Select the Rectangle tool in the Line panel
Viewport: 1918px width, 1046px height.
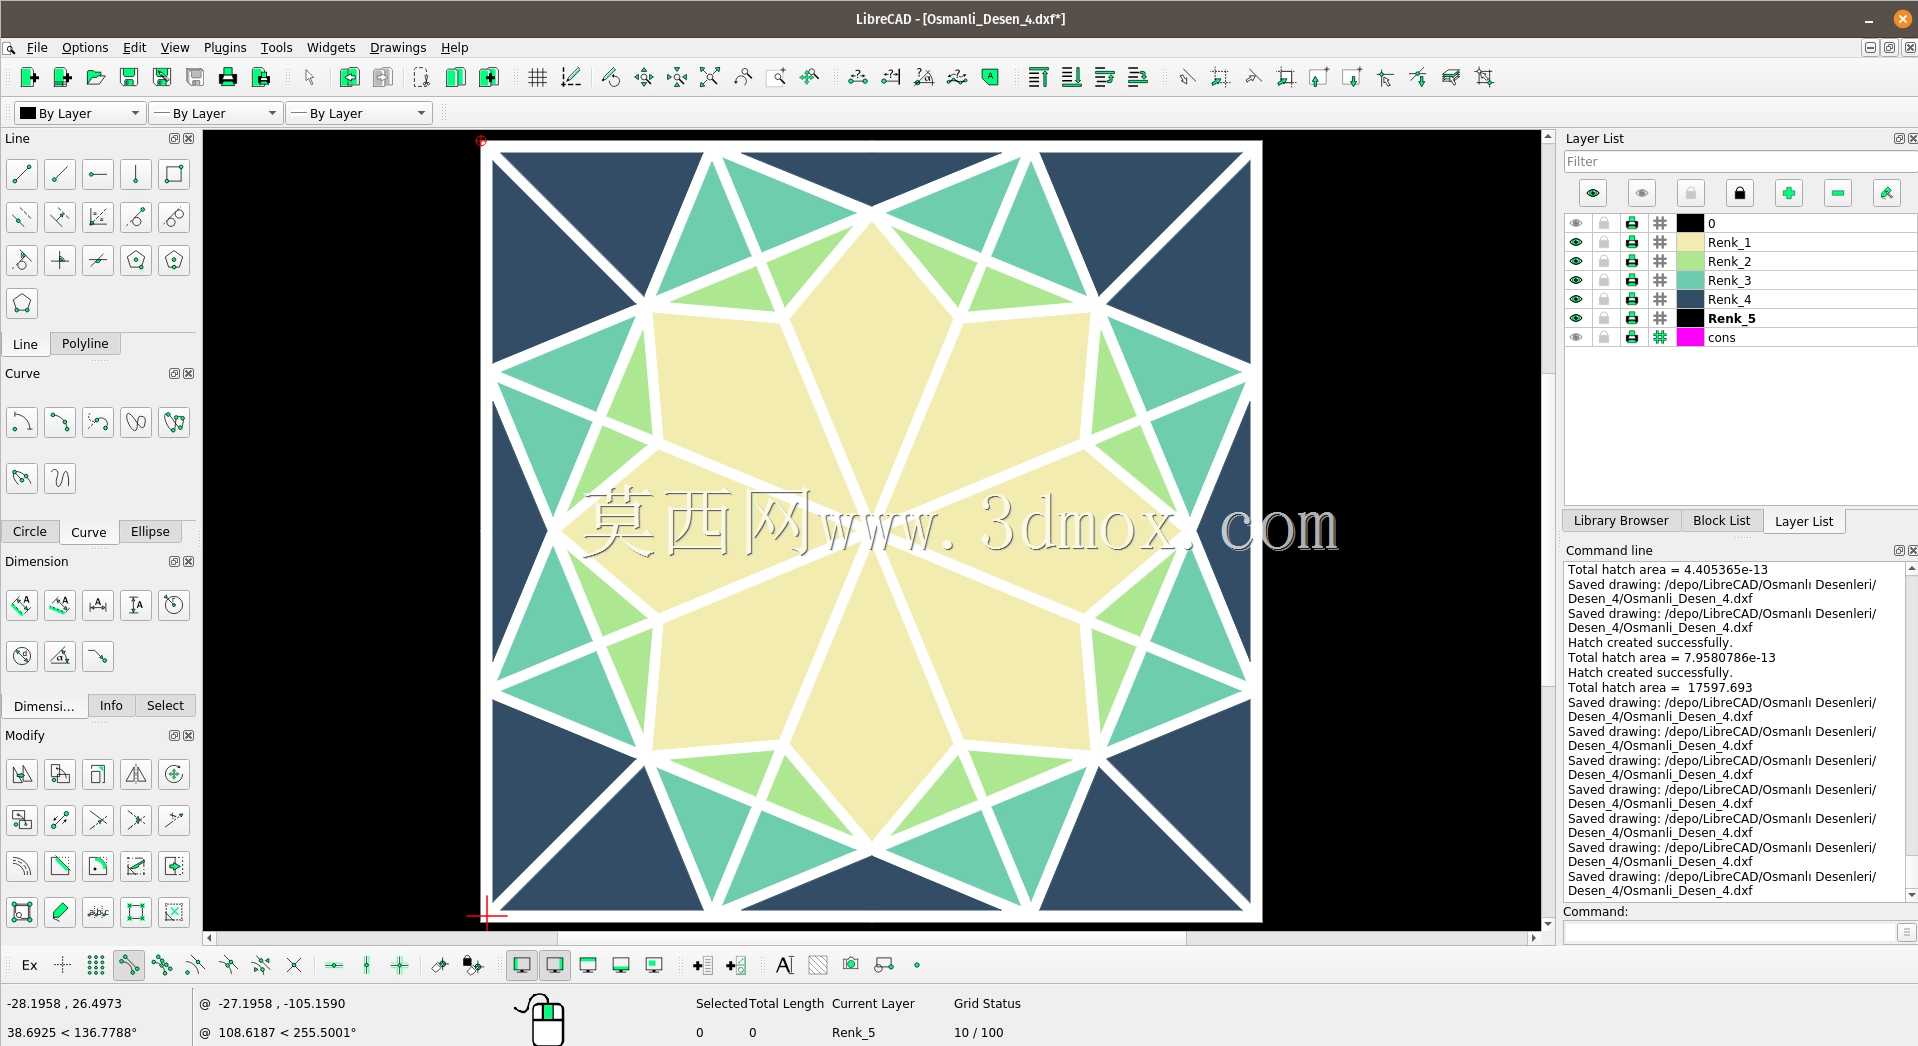(174, 174)
